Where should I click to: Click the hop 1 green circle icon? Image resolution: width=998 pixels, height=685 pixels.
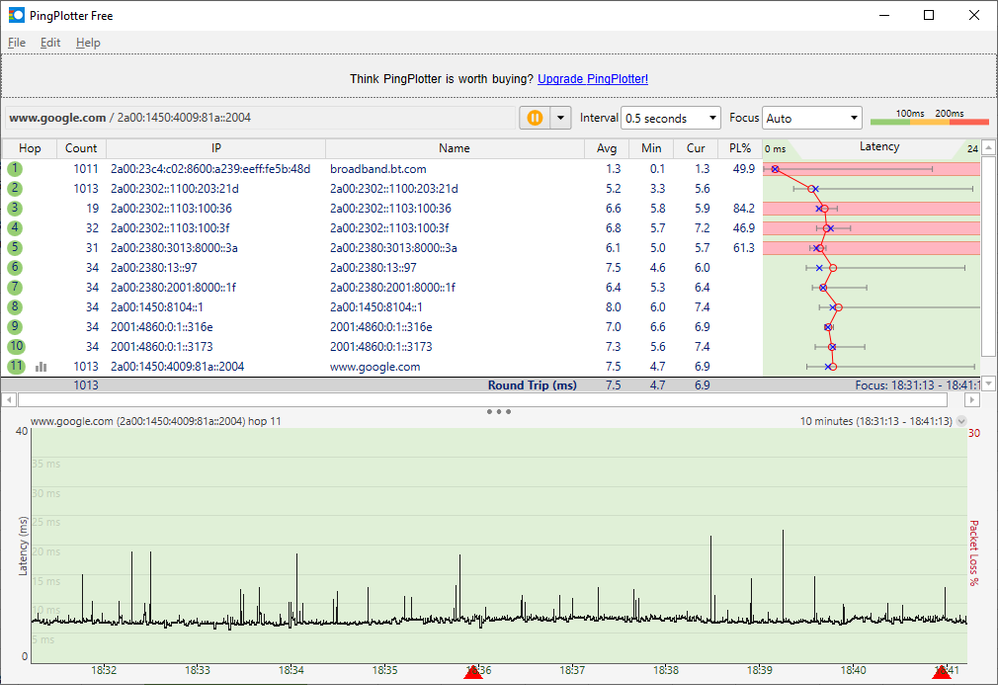click(x=15, y=169)
